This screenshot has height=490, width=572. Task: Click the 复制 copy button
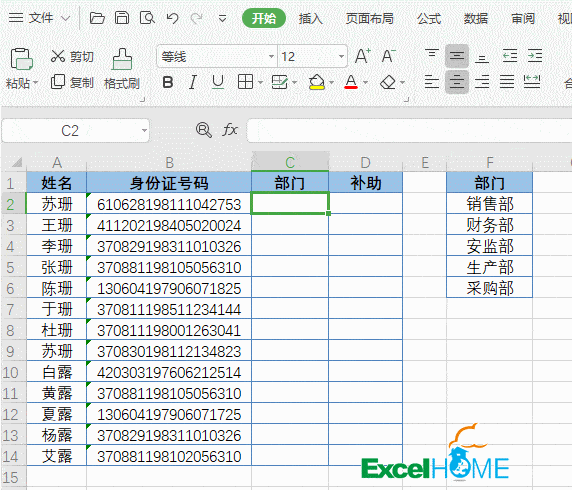tap(72, 82)
